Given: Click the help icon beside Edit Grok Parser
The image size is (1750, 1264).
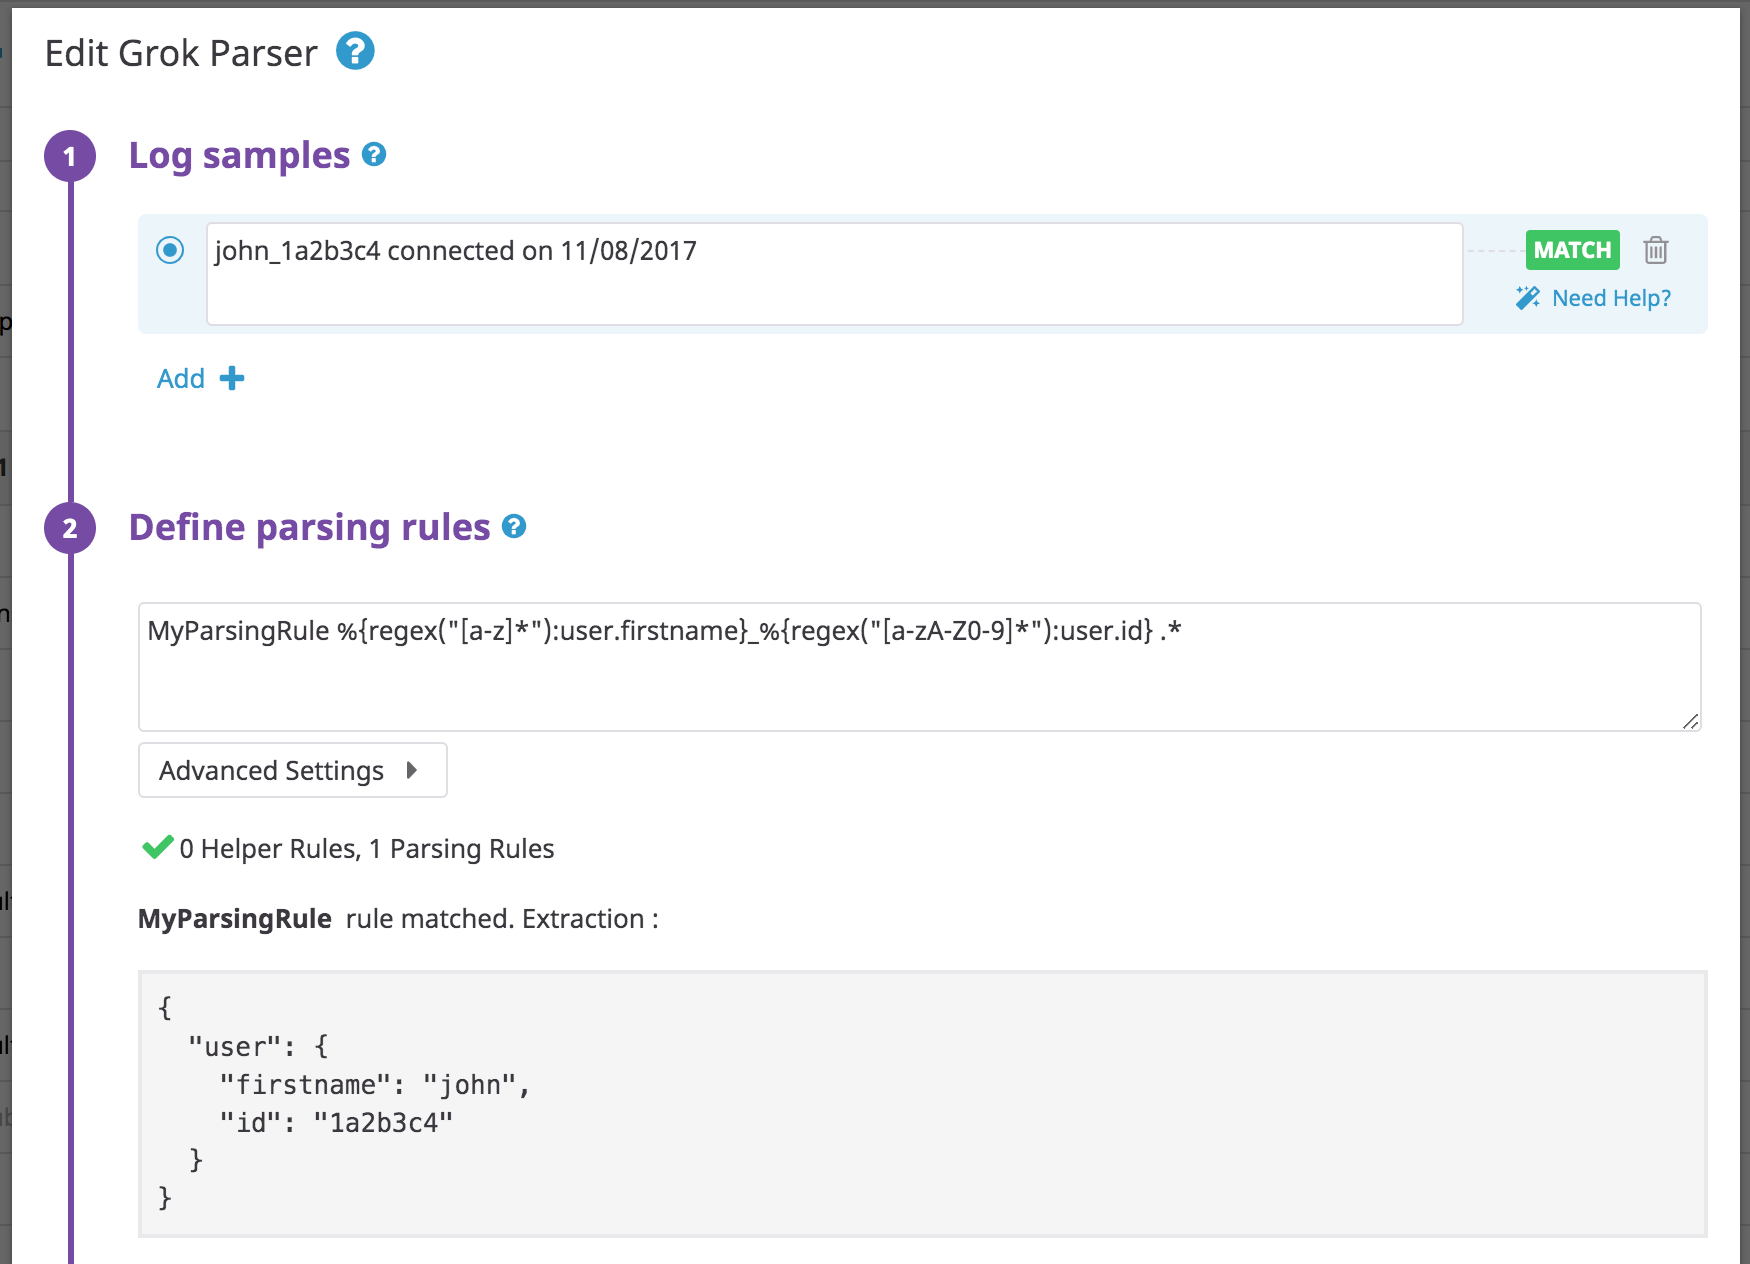Looking at the screenshot, I should (355, 51).
